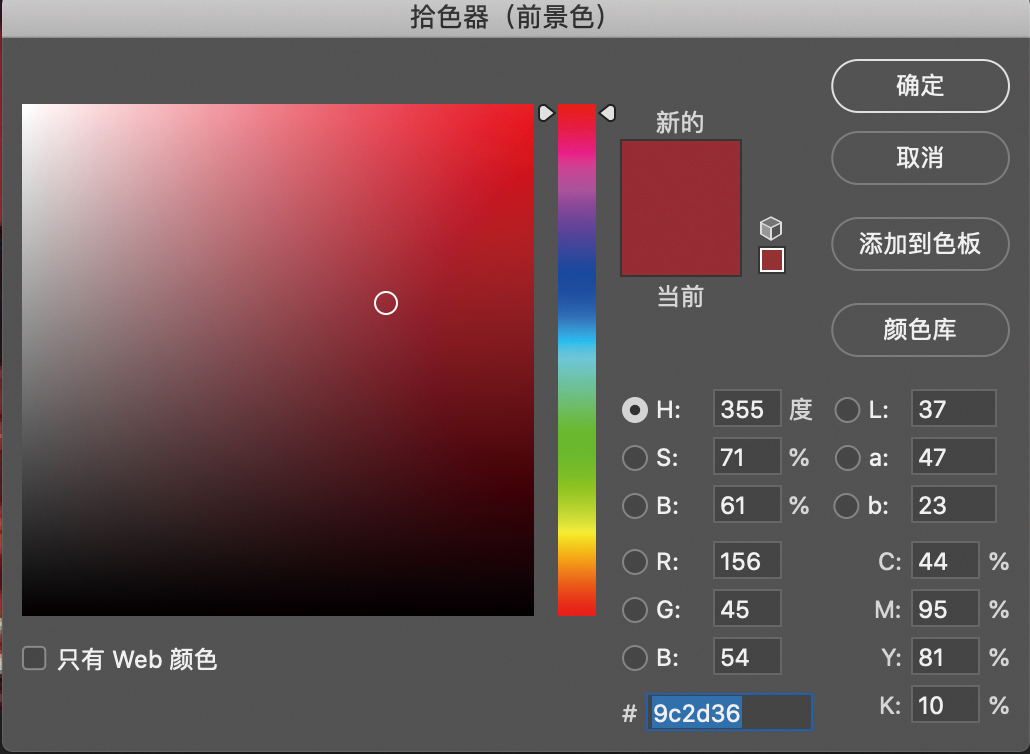
Task: Cancel the dialog with 取消 button
Action: click(x=920, y=158)
